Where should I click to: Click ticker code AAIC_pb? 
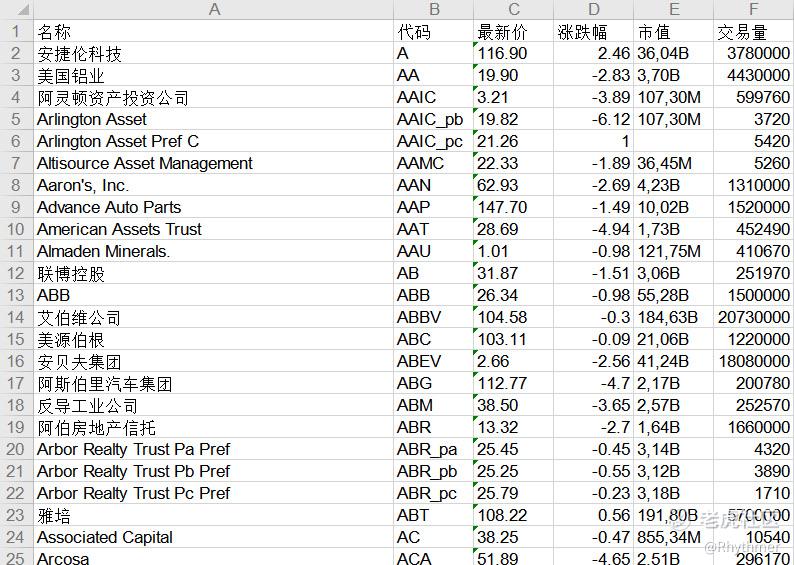pos(433,119)
